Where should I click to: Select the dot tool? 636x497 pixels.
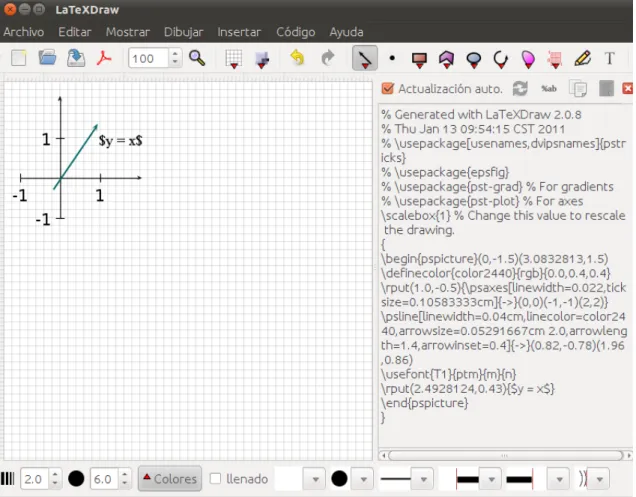tap(392, 58)
